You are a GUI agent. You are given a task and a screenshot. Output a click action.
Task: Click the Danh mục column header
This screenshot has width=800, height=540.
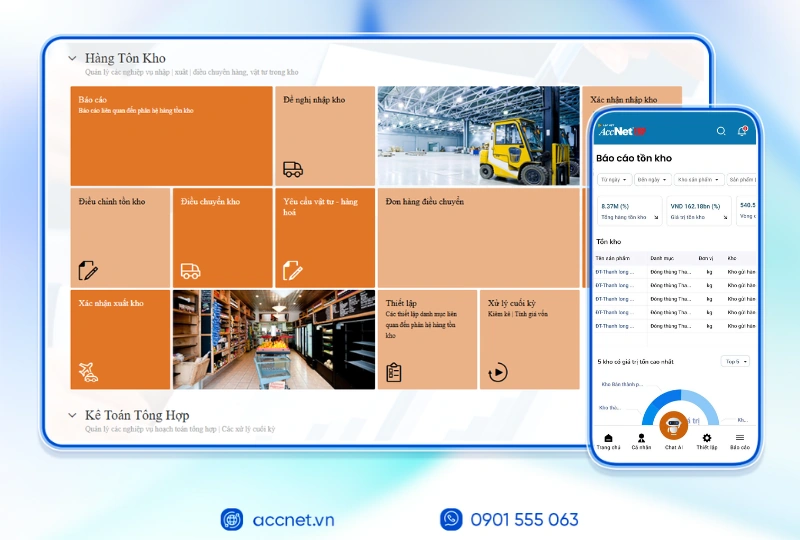pos(662,258)
